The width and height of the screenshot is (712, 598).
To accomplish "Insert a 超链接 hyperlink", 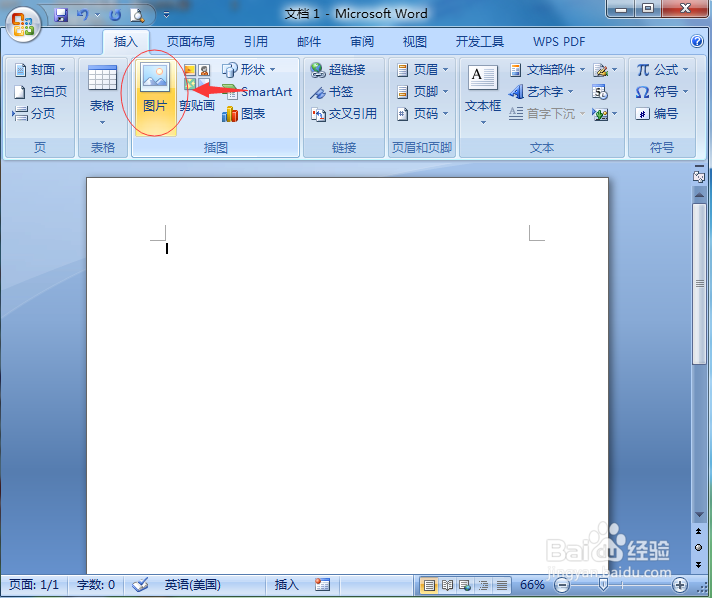I will 338,69.
